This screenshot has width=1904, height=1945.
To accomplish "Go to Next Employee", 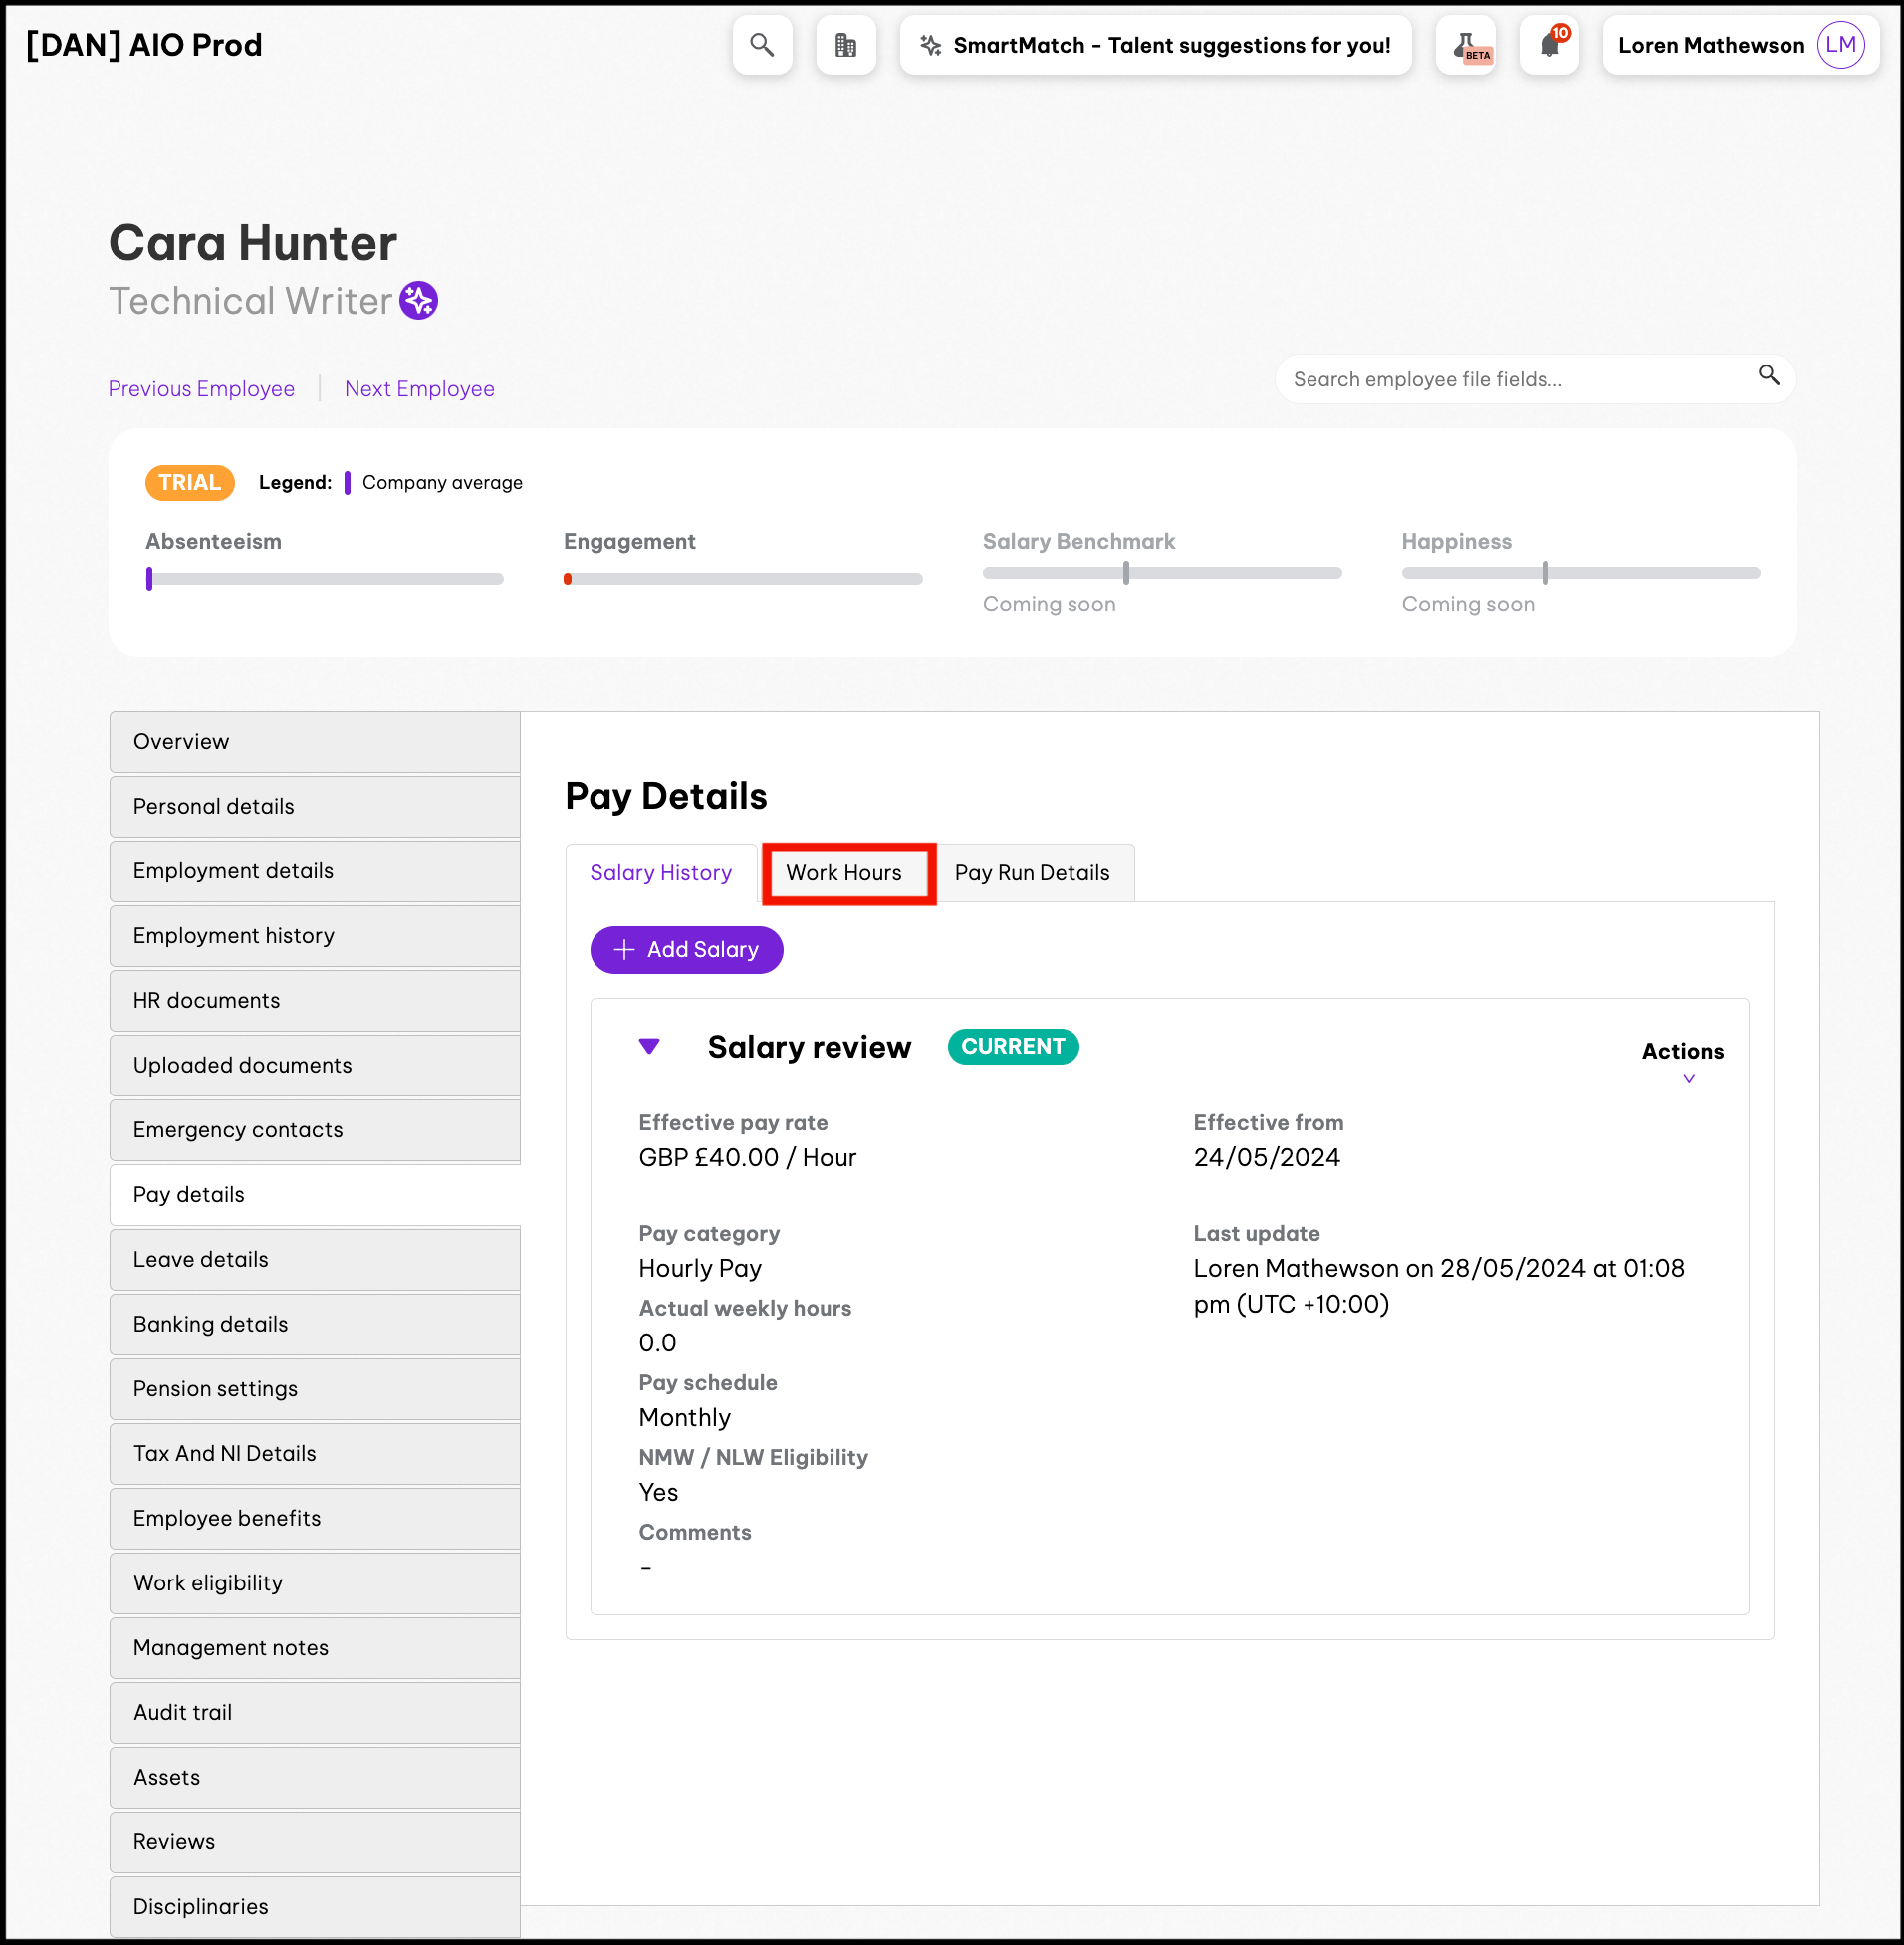I will point(419,389).
